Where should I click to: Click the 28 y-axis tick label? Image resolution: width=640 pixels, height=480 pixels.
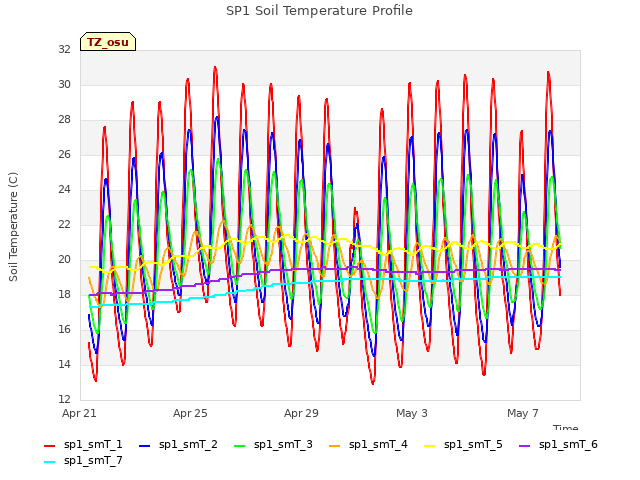tap(64, 120)
